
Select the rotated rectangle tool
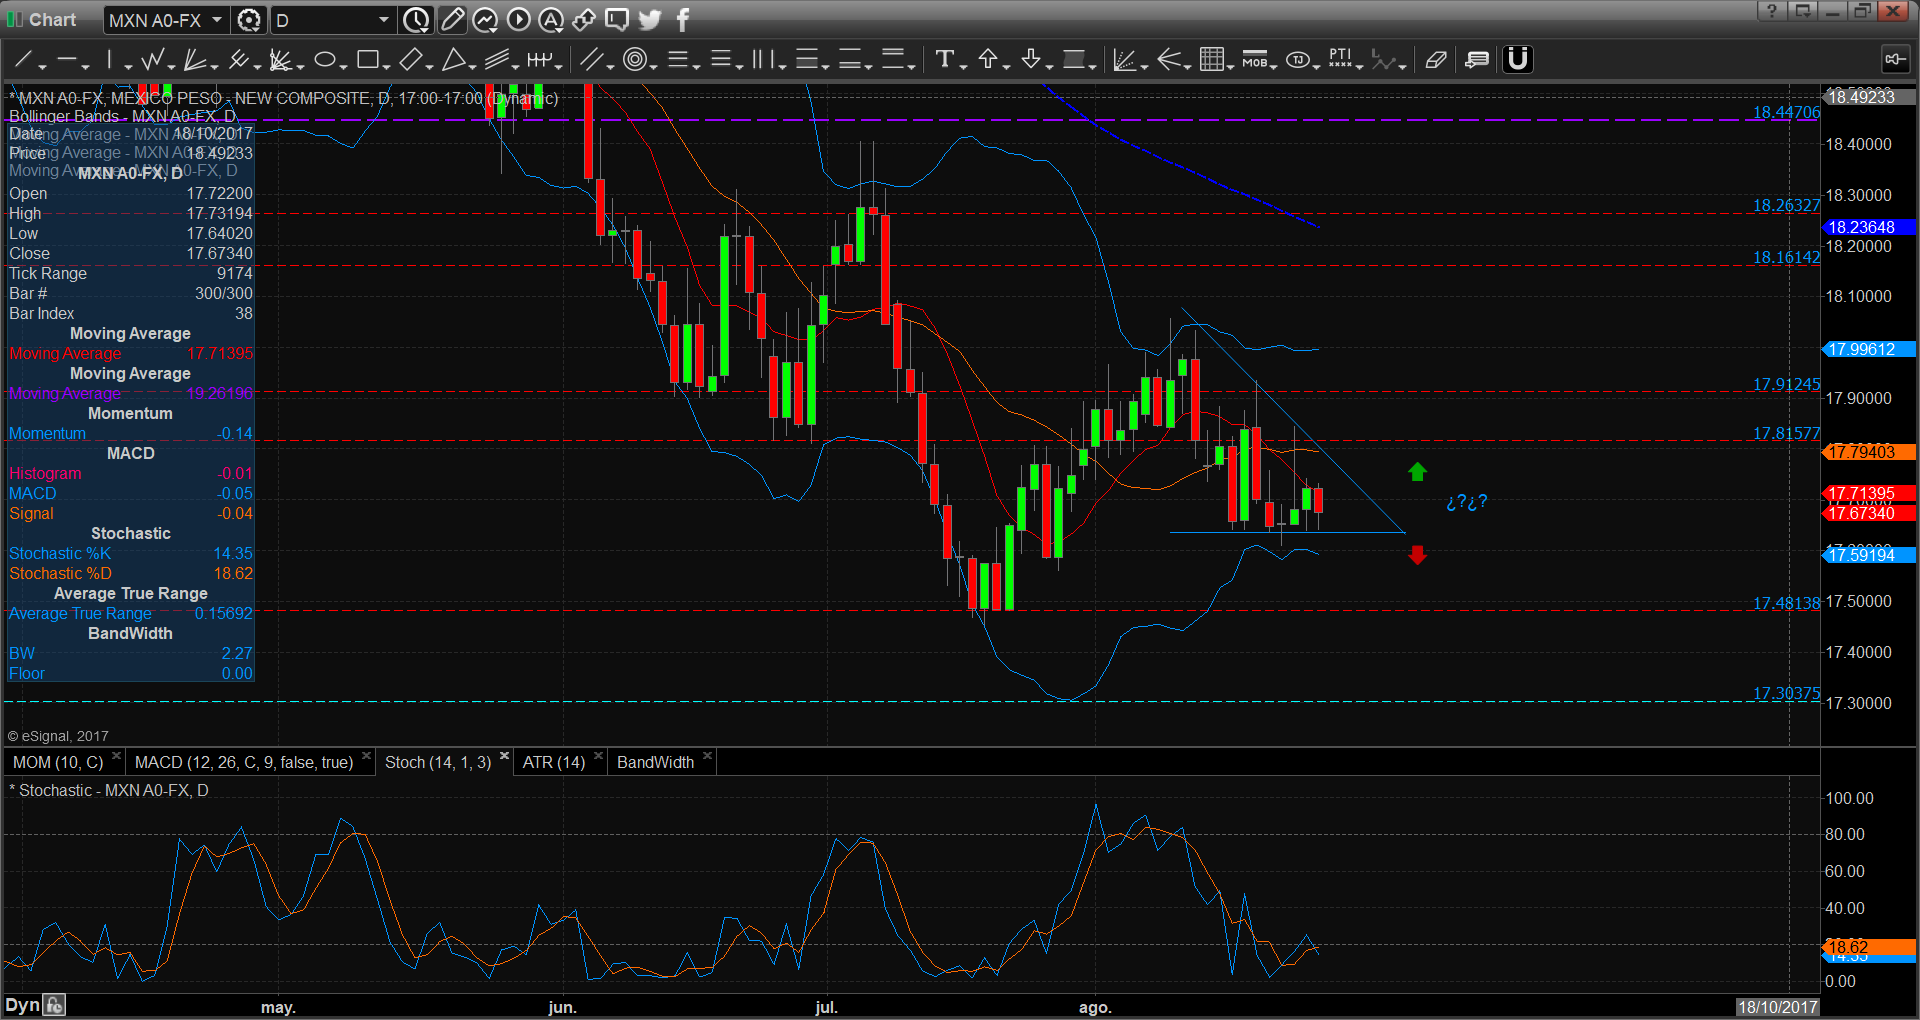[410, 60]
